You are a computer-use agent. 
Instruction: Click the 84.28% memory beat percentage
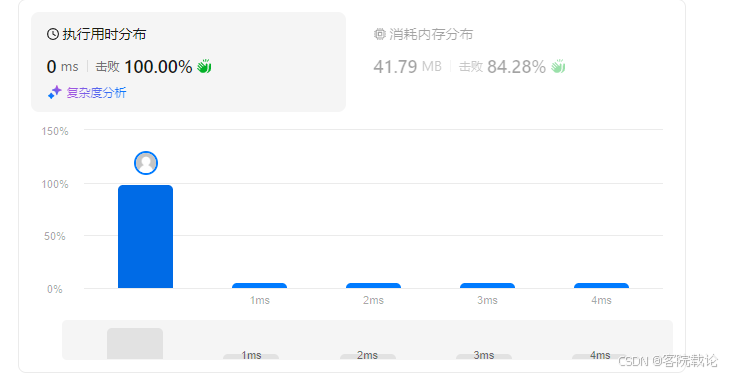coord(517,67)
